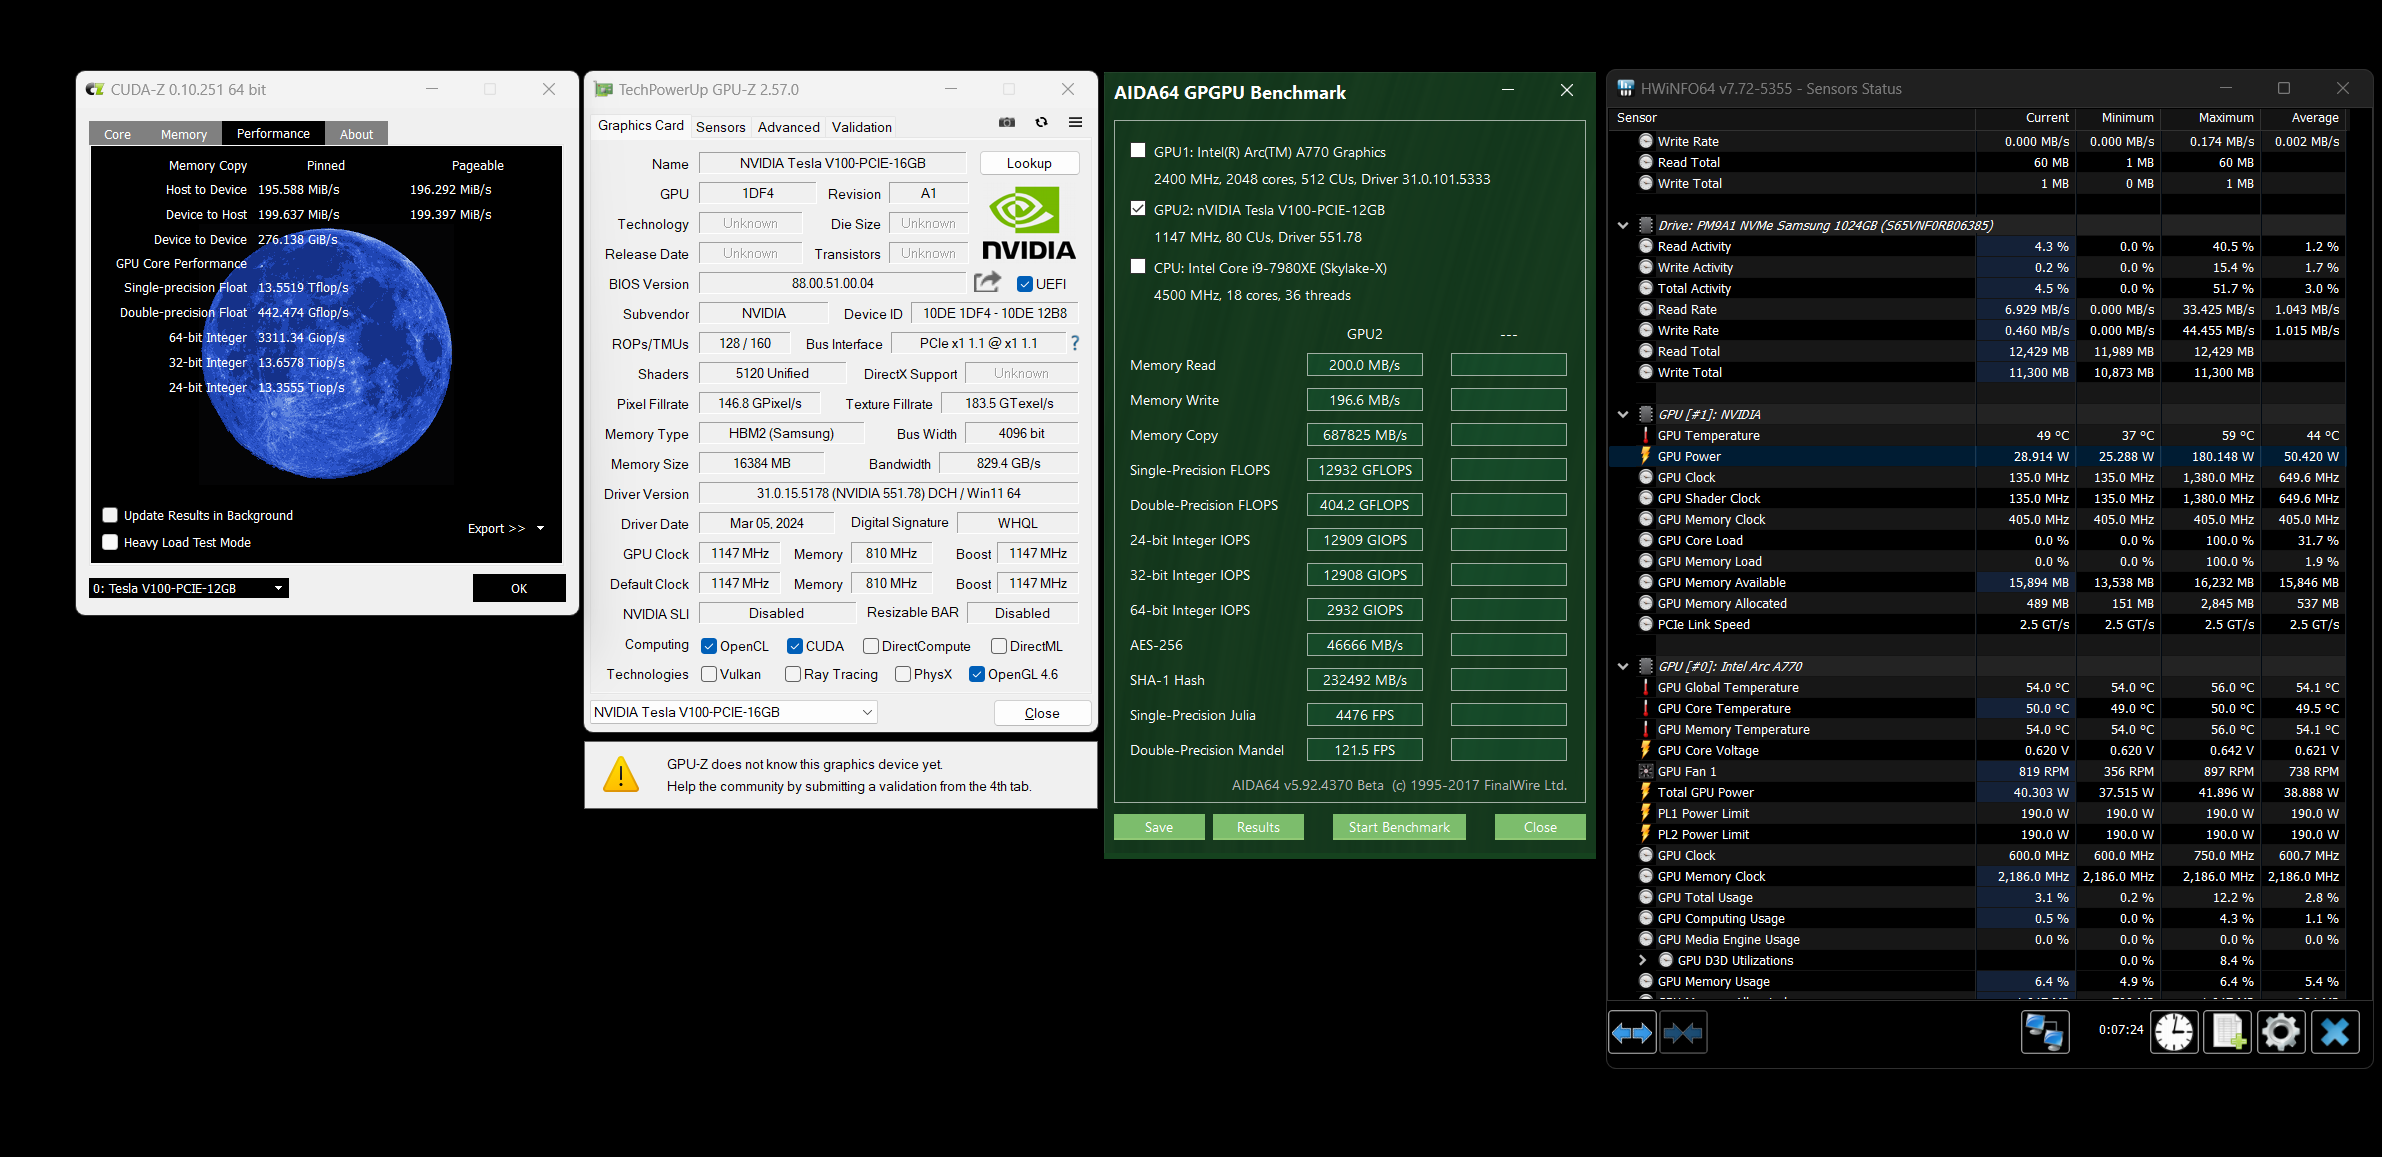This screenshot has height=1157, width=2382.
Task: Click OK in CUDA-Z
Action: (x=519, y=588)
